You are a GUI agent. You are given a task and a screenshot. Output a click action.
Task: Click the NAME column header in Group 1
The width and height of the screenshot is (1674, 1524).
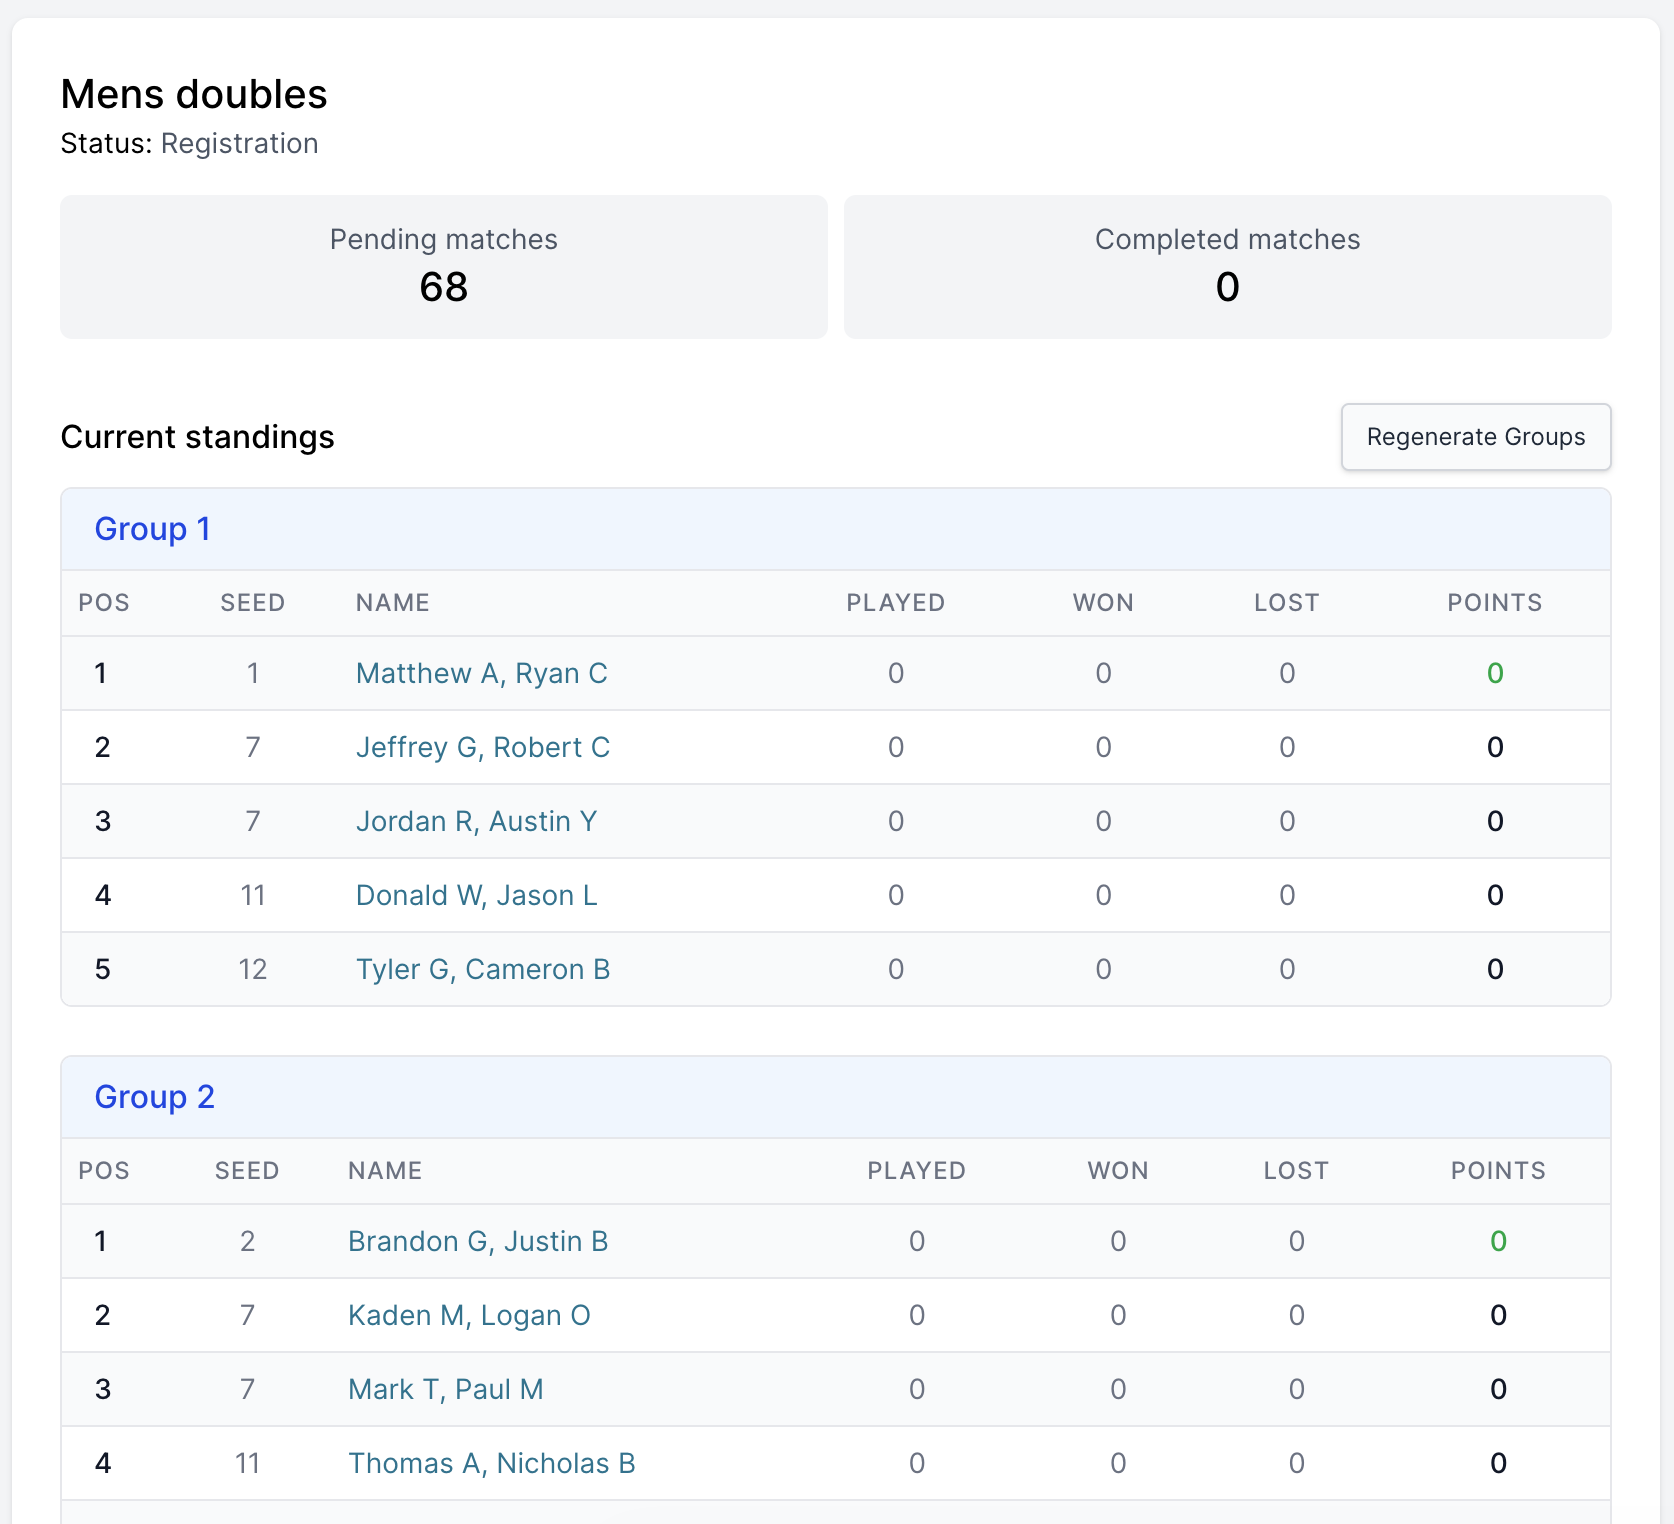(x=392, y=603)
